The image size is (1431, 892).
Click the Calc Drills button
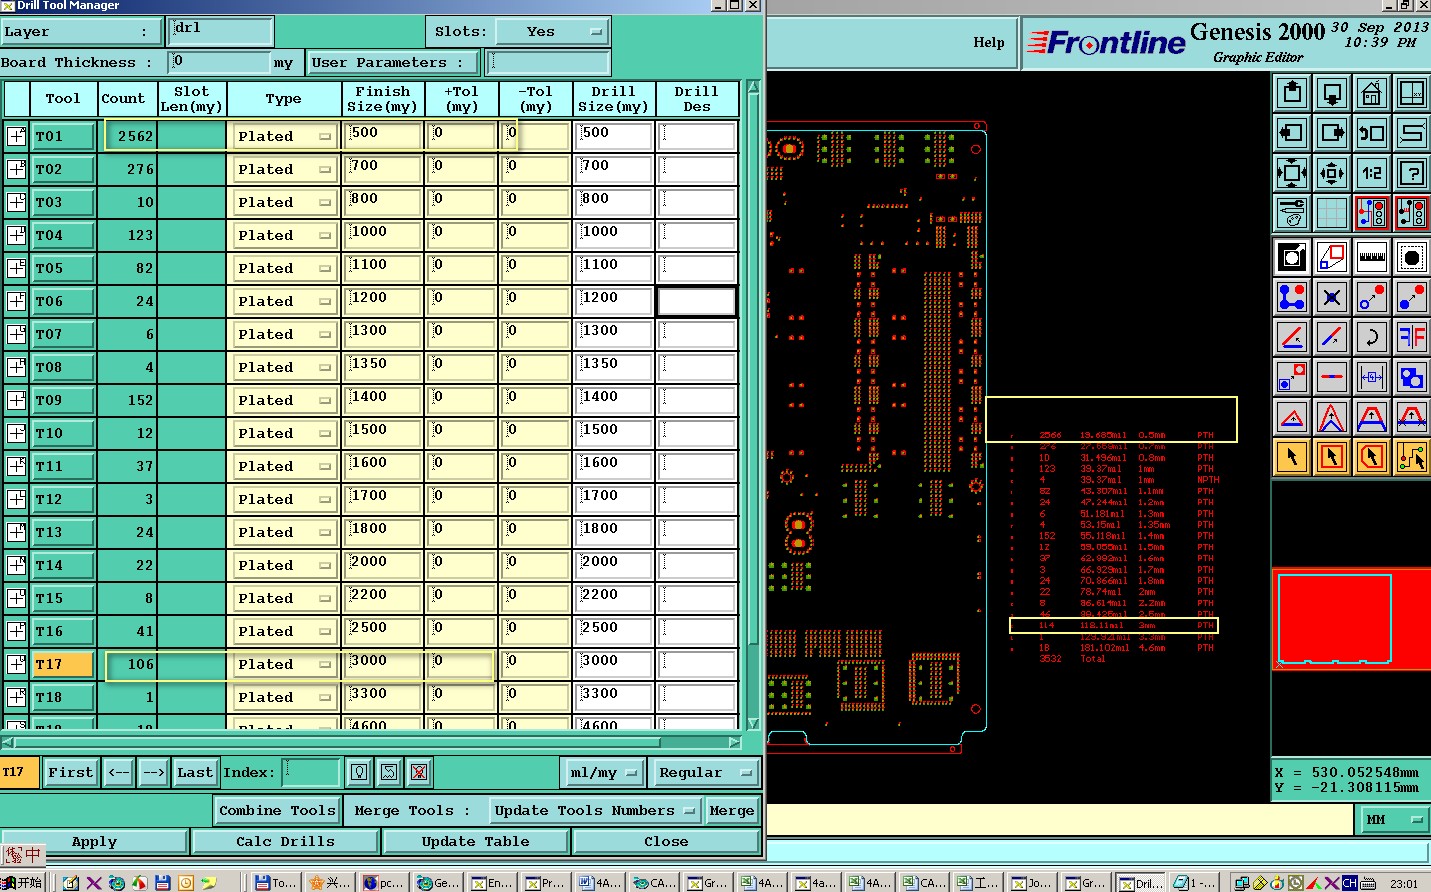click(x=285, y=842)
